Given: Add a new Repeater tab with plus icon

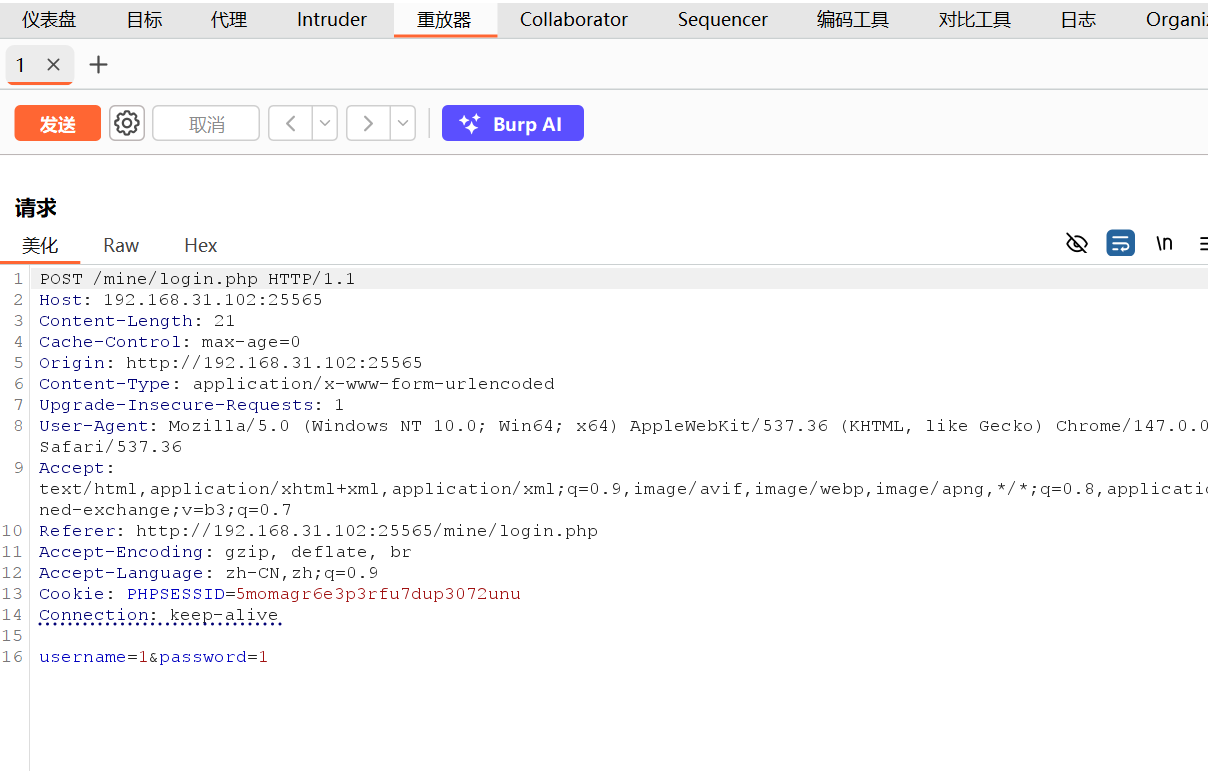Looking at the screenshot, I should [98, 65].
